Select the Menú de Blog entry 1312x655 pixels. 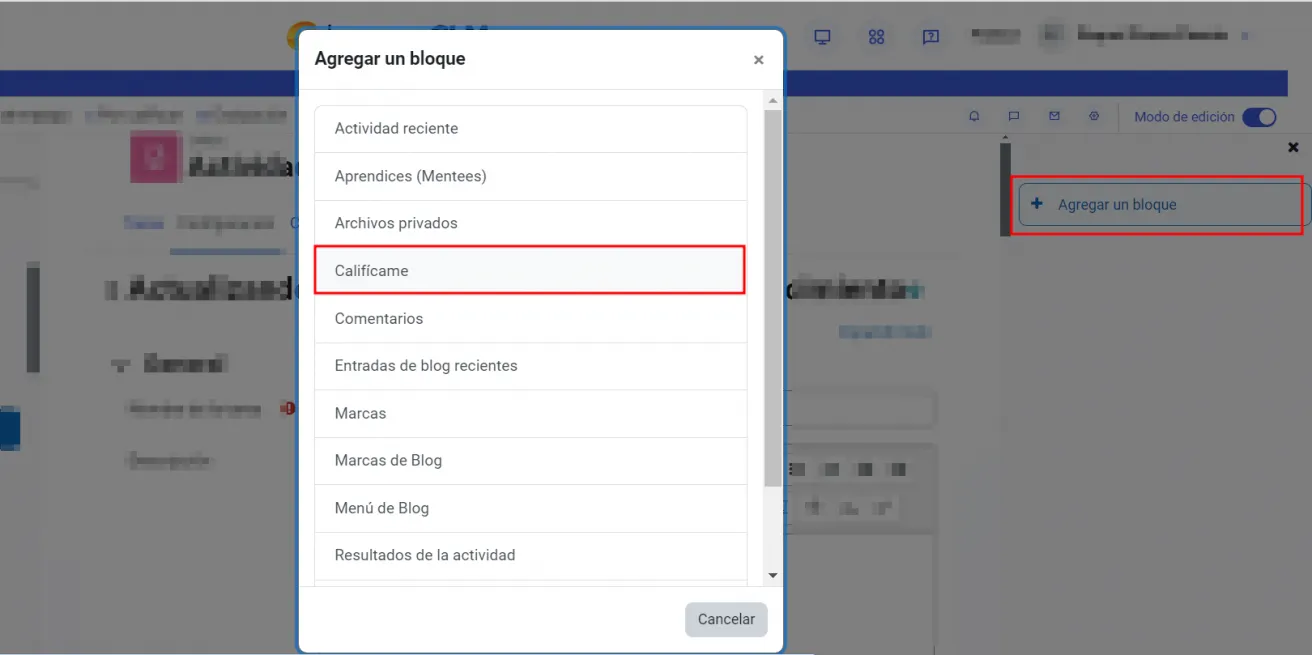point(530,507)
